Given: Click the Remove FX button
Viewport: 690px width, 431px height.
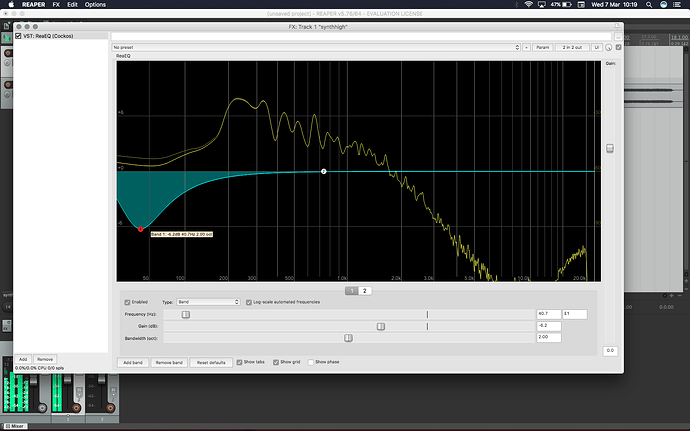Looking at the screenshot, I should click(x=45, y=359).
